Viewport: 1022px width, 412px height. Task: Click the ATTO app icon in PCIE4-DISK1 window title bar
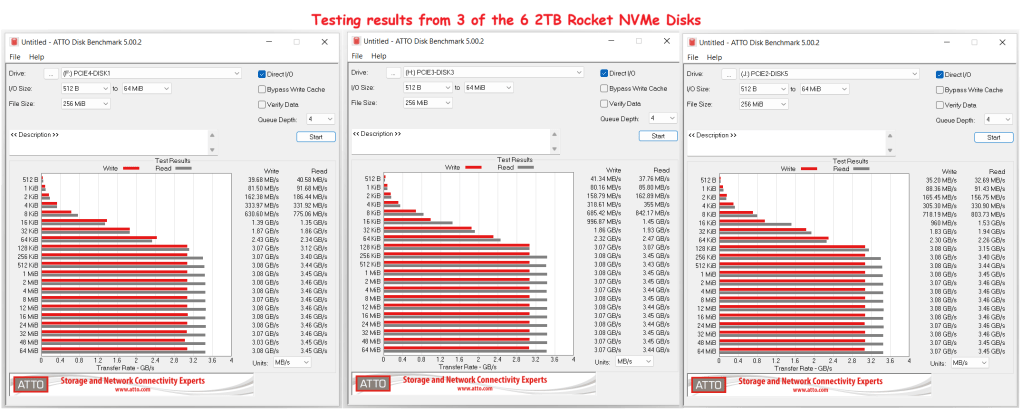pos(15,42)
